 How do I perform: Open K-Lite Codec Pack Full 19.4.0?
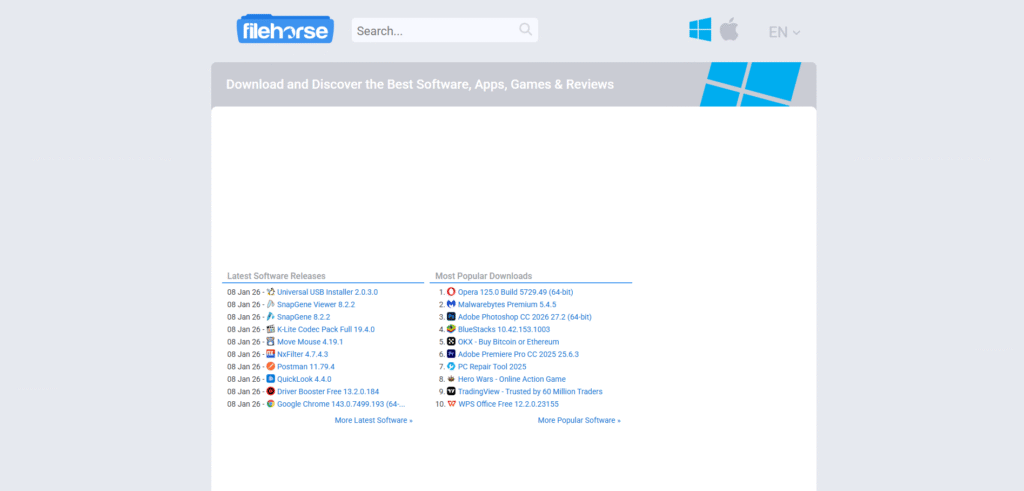coord(326,329)
